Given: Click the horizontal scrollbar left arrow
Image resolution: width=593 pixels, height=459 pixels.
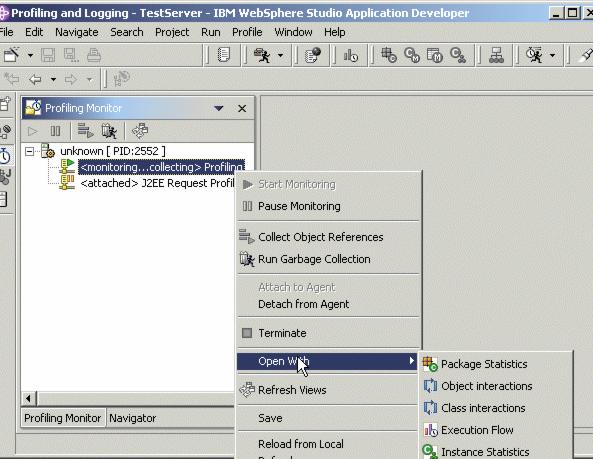Looking at the screenshot, I should (29, 398).
